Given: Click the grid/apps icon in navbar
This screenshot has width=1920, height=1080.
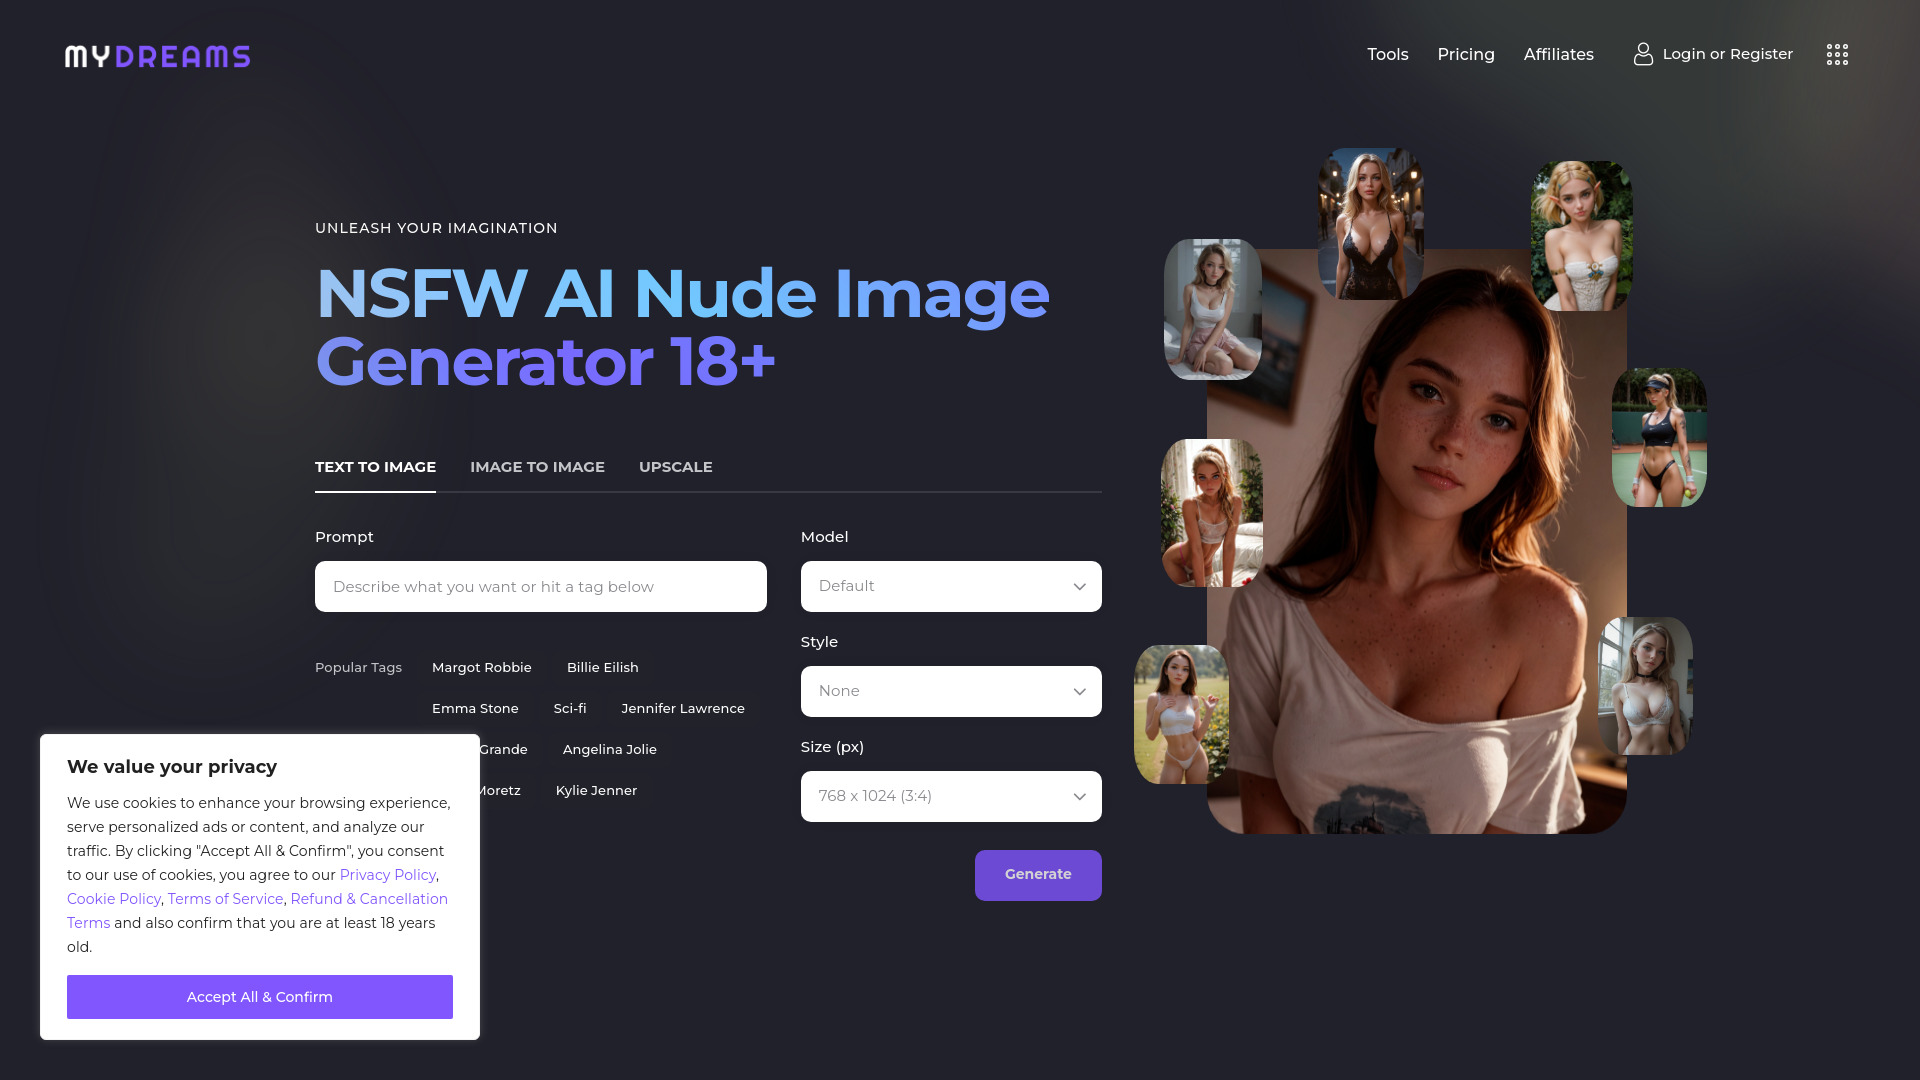Looking at the screenshot, I should pos(1837,54).
